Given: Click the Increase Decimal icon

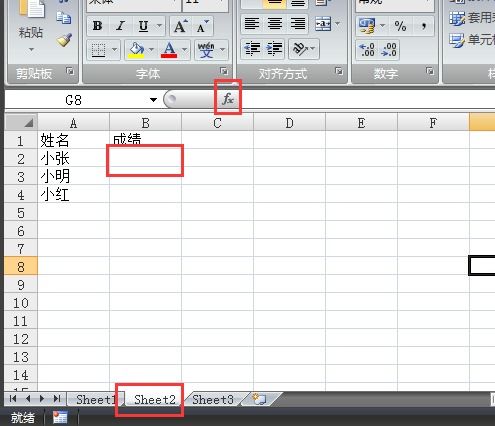Looking at the screenshot, I should 367,49.
